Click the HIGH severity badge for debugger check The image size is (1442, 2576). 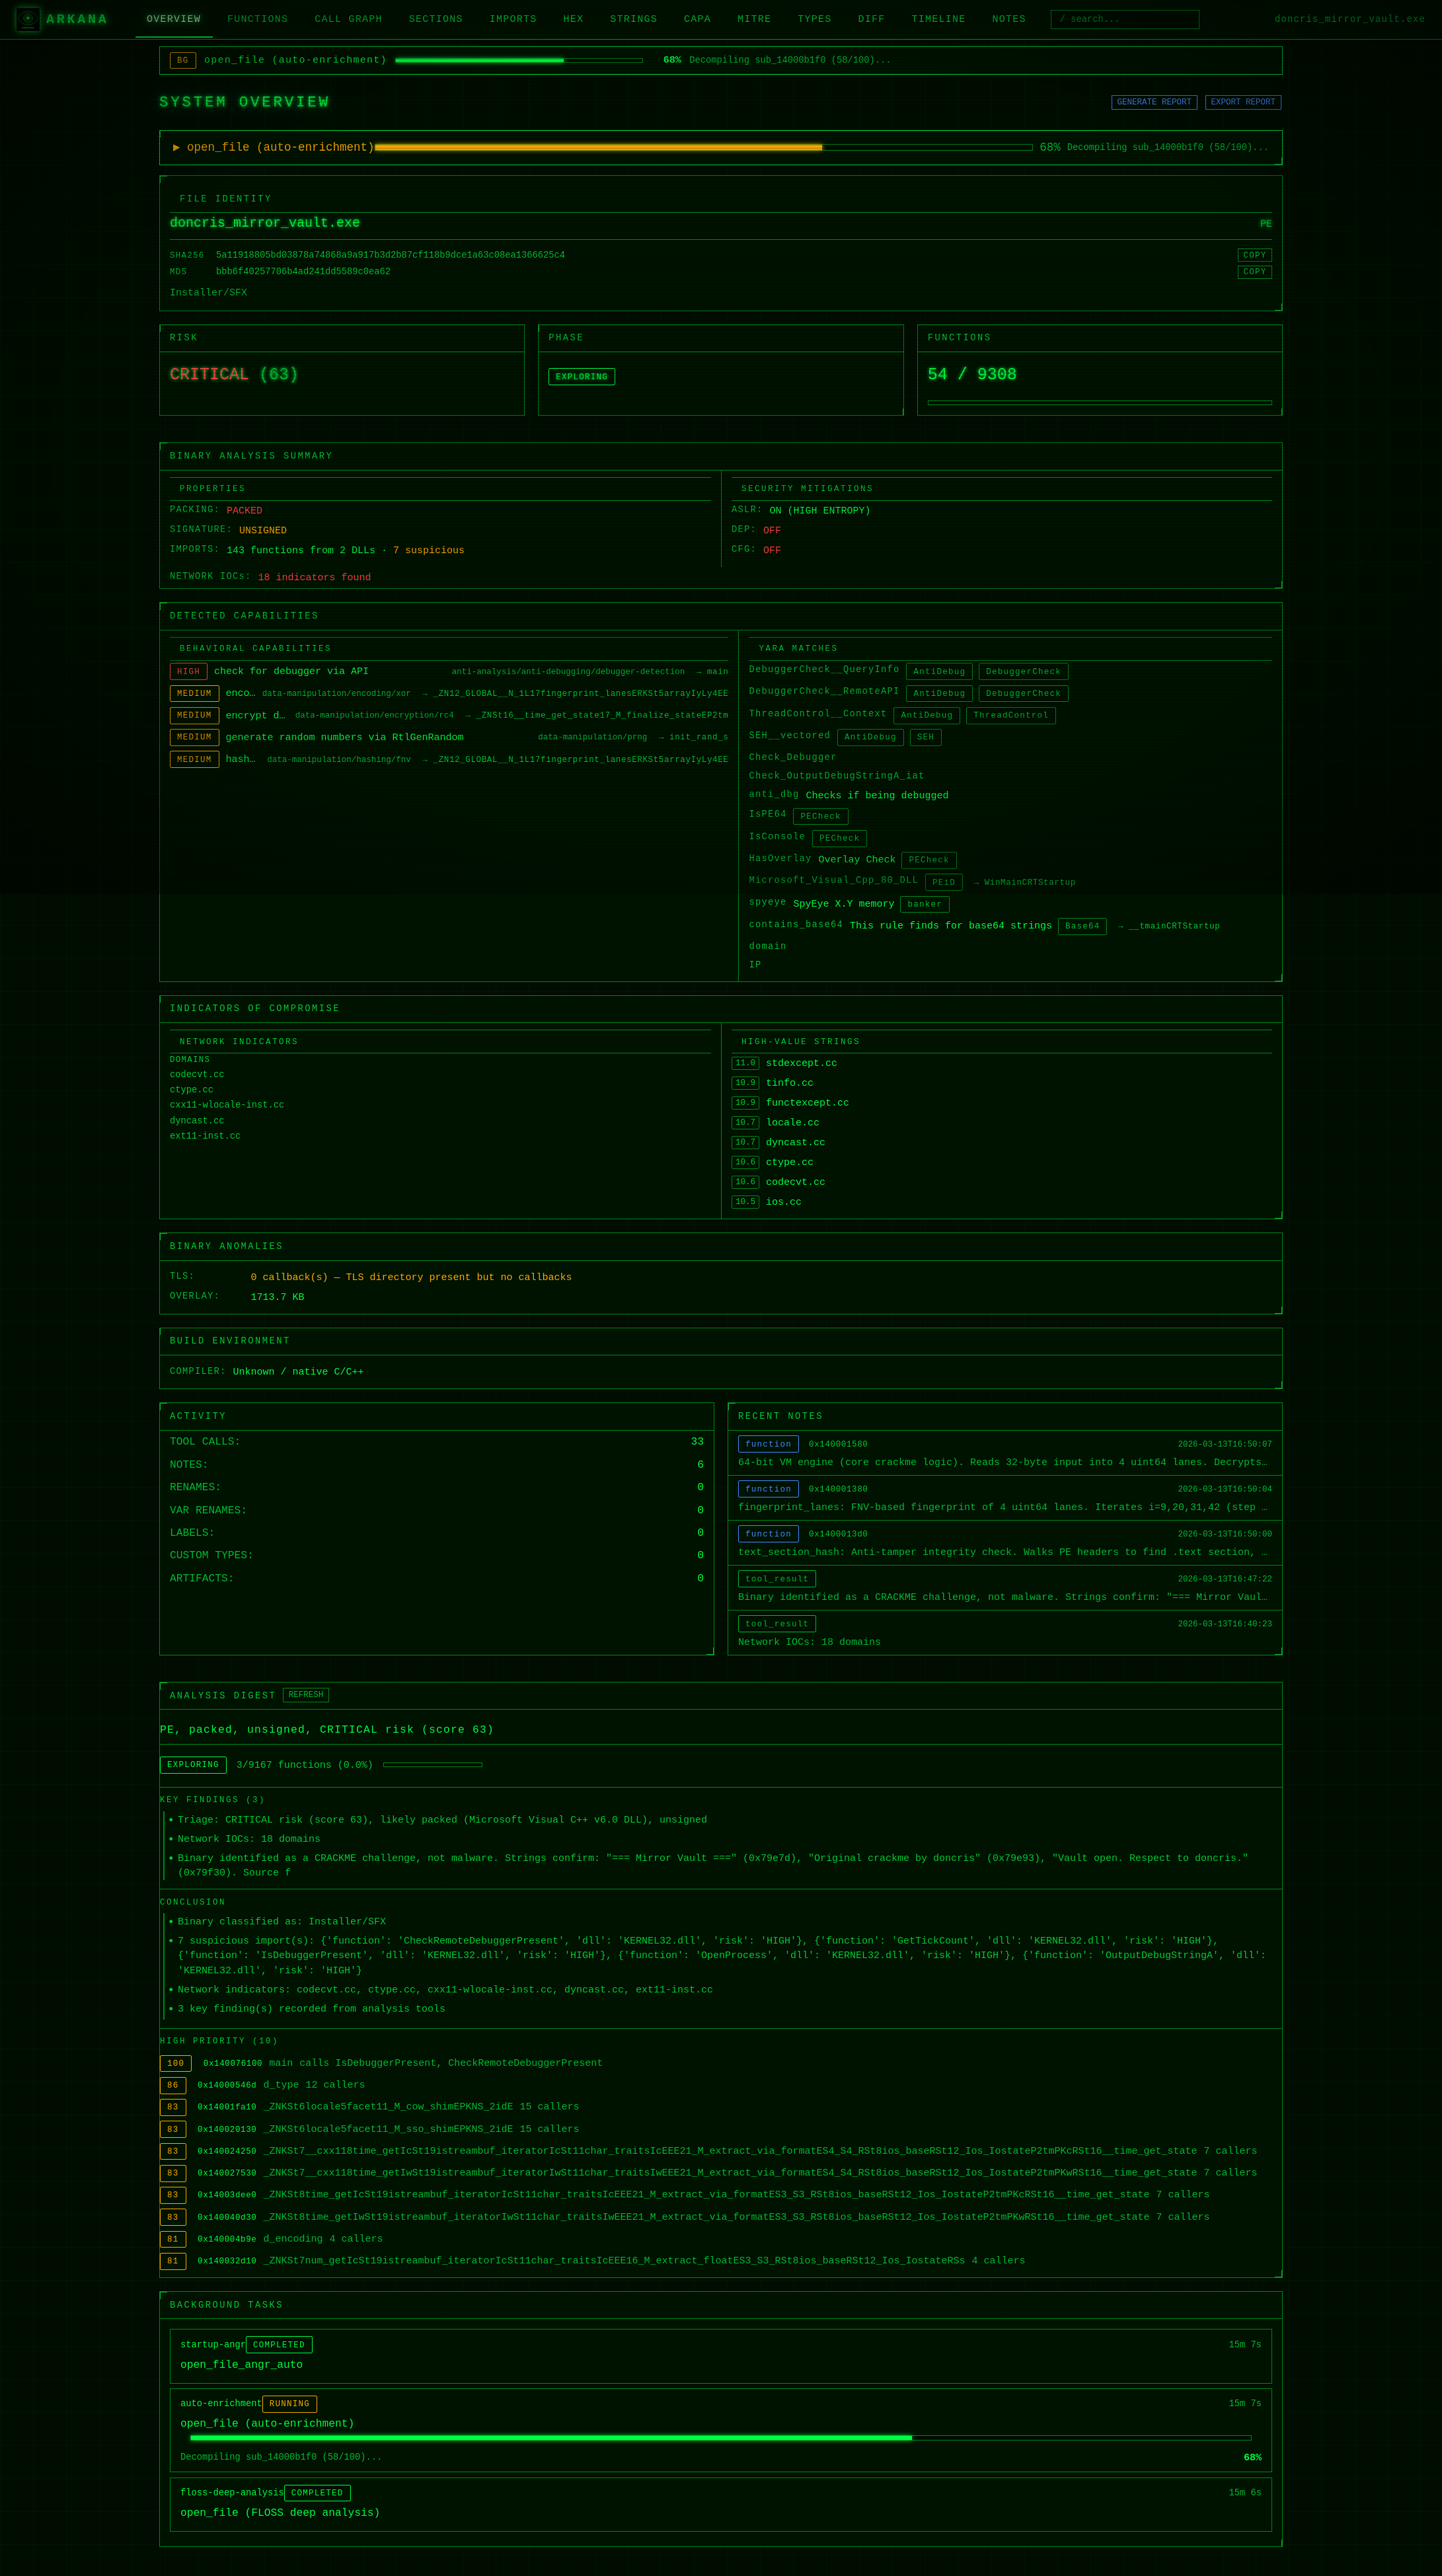point(188,672)
